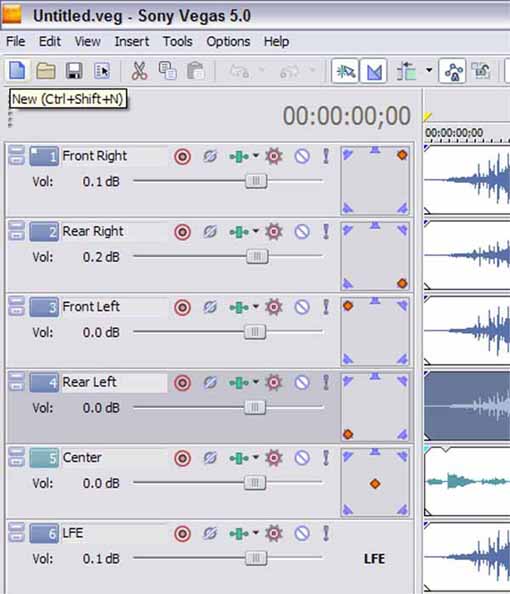The height and width of the screenshot is (594, 510).
Task: Open the Options menu
Action: coord(228,41)
